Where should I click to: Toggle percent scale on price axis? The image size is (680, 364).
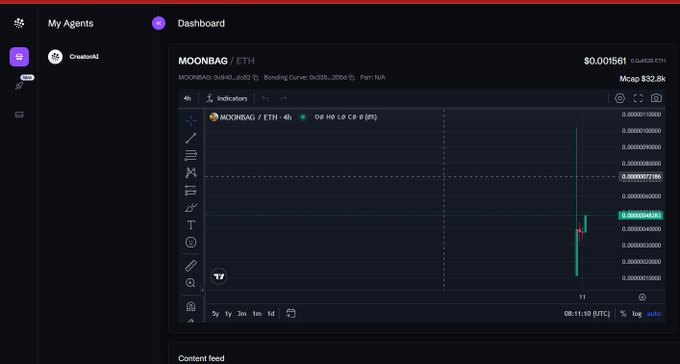(x=623, y=314)
